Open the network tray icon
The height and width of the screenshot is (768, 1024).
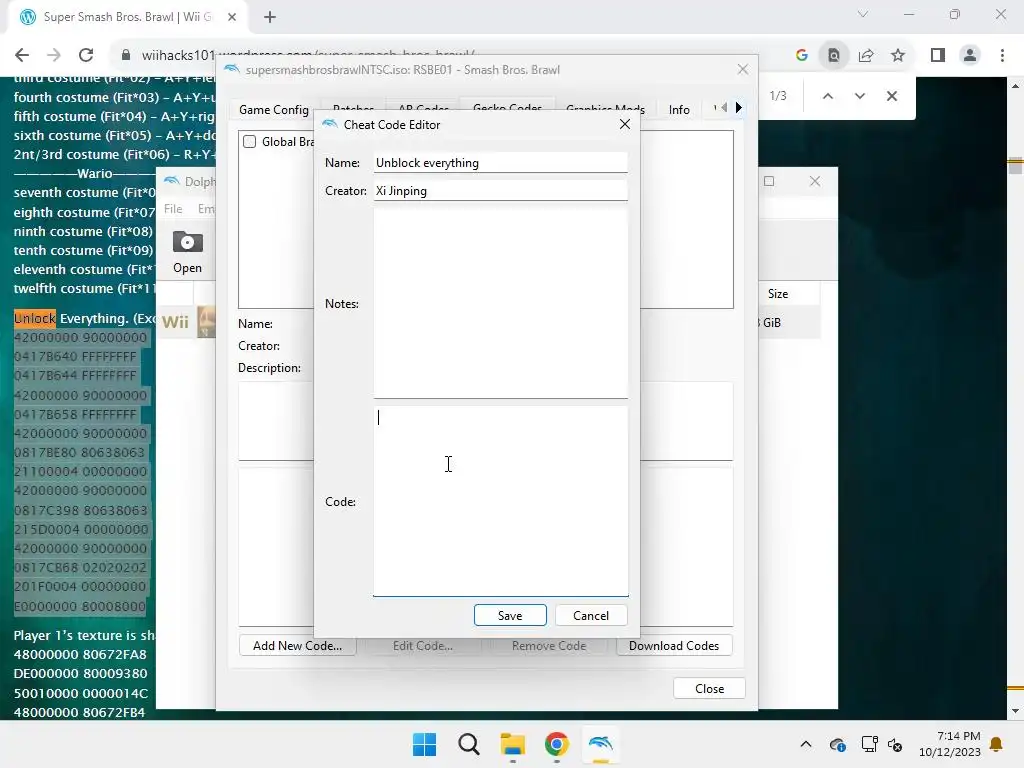[x=869, y=744]
